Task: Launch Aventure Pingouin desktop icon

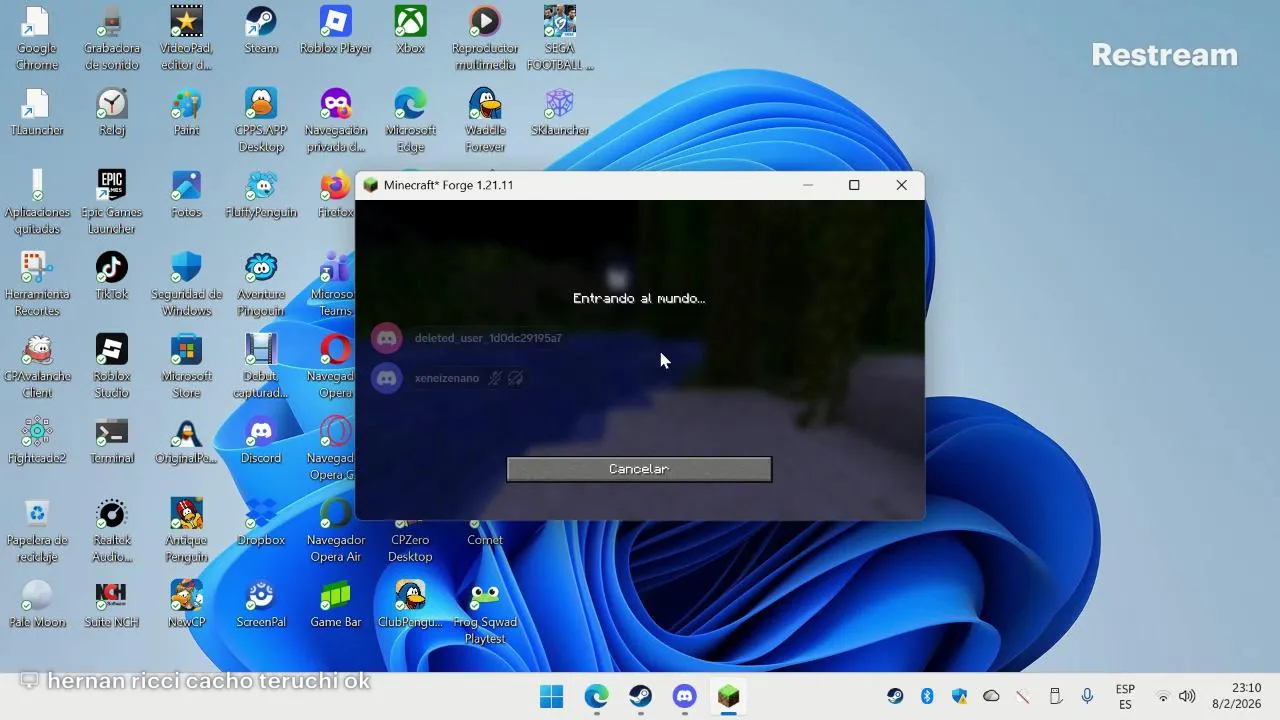Action: click(261, 284)
